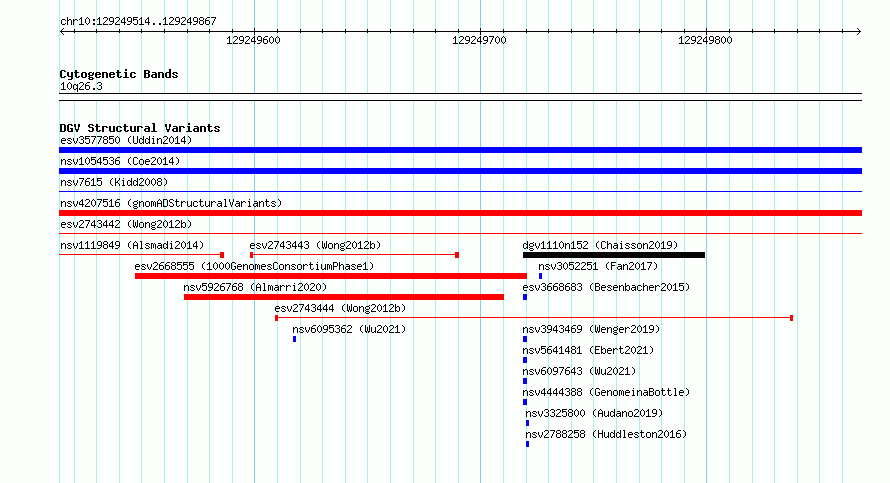The image size is (890, 483).
Task: Click the 10q26.3 cytogenetic band label
Action: 81,87
